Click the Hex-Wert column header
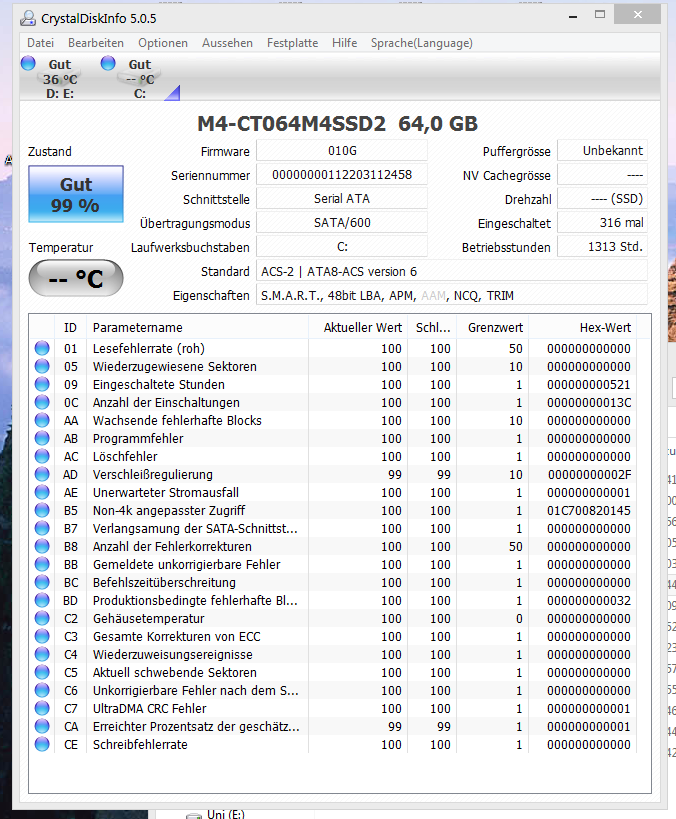The image size is (676, 819). pos(583,327)
